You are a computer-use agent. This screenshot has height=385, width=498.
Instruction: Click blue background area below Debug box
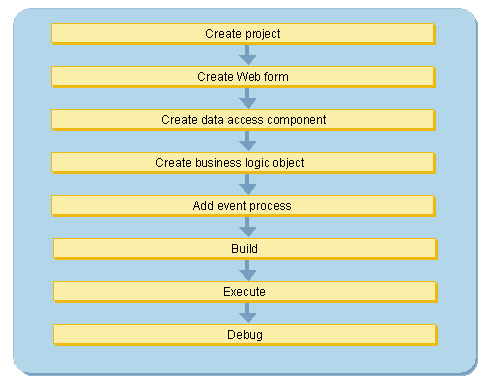(245, 358)
